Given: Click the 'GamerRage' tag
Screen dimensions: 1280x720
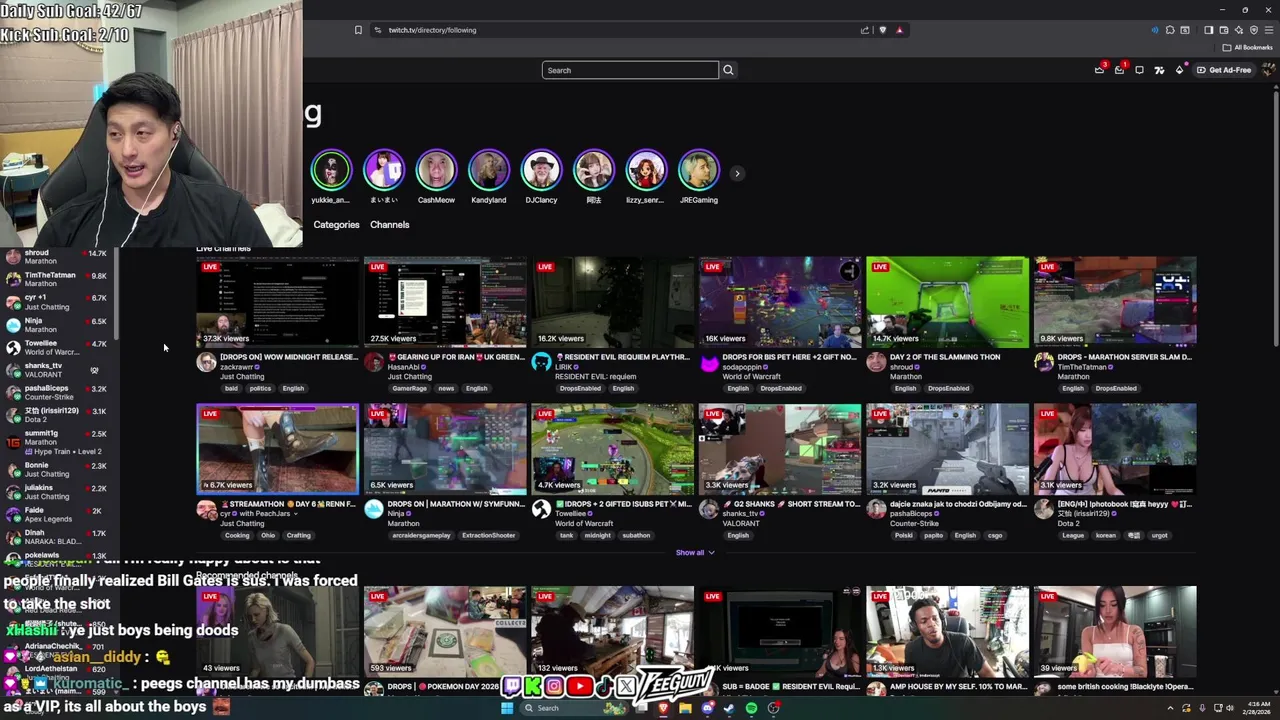Looking at the screenshot, I should click(x=409, y=388).
